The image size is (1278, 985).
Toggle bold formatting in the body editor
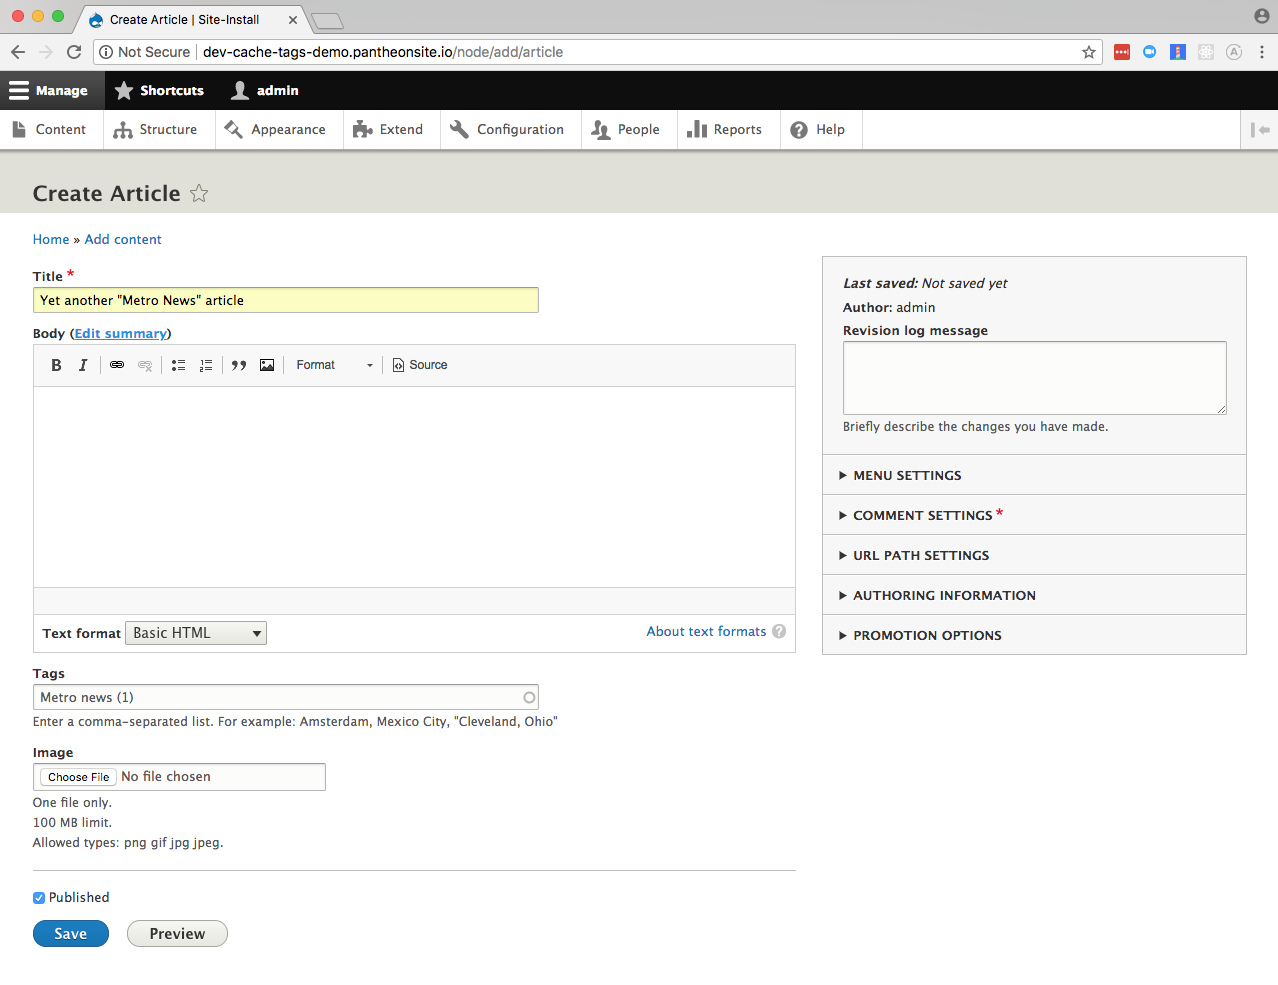click(56, 364)
